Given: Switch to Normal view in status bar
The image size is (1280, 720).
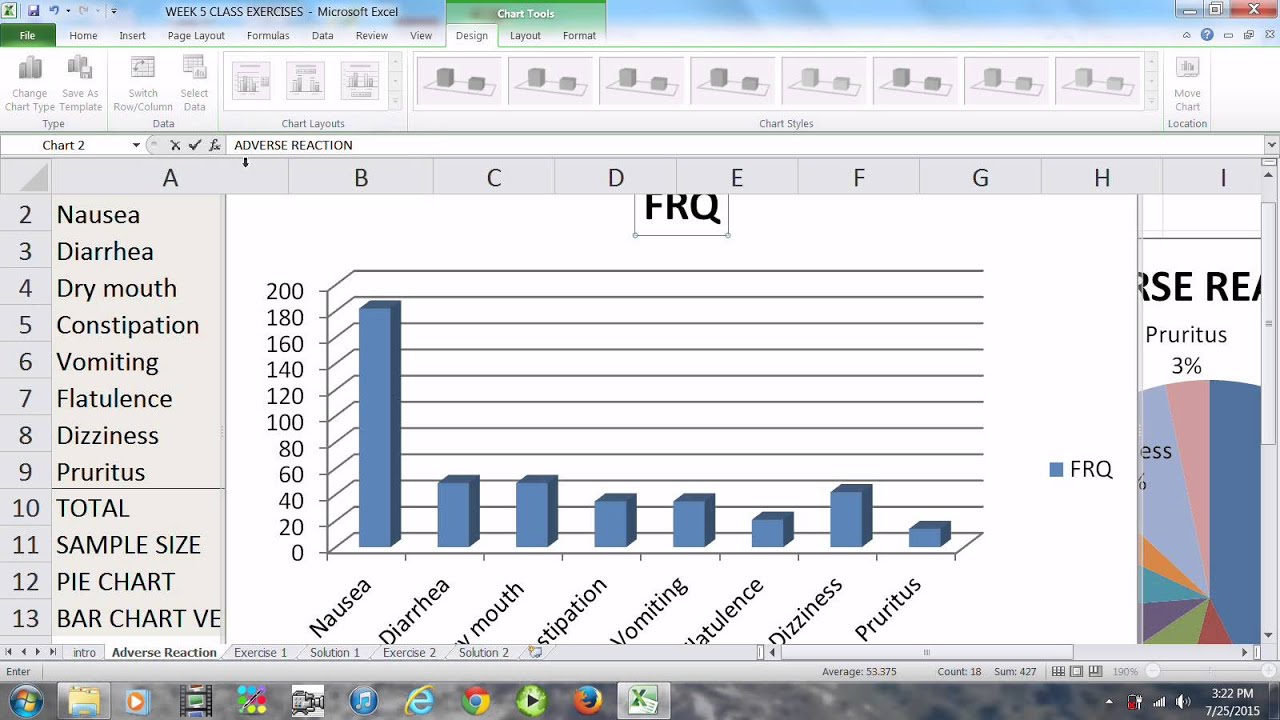Looking at the screenshot, I should tap(1059, 672).
